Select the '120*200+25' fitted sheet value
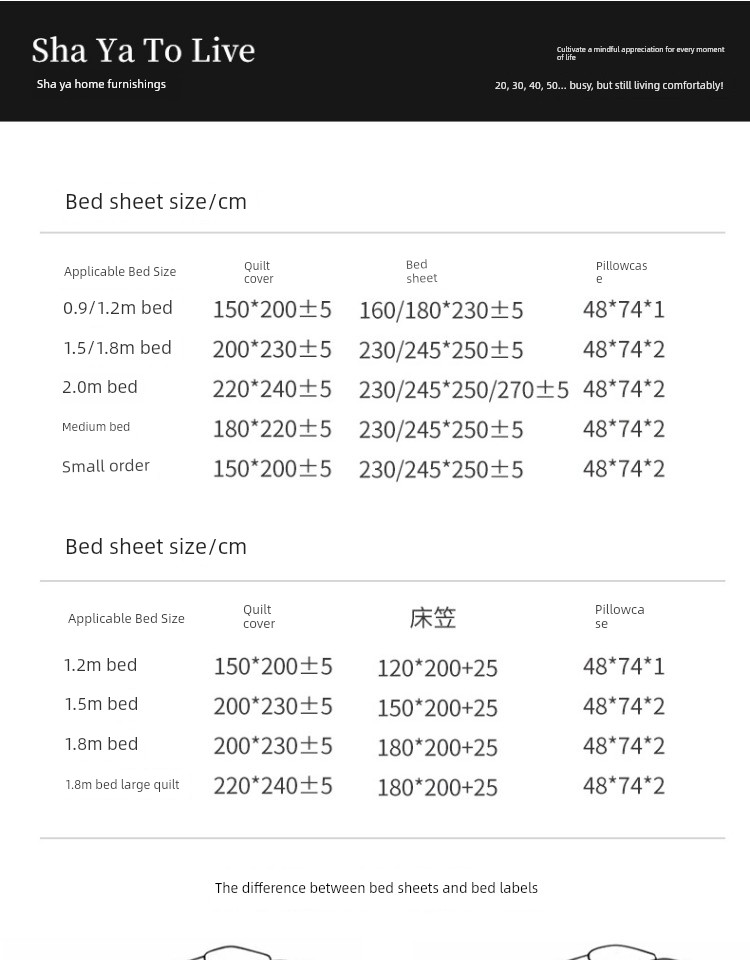Viewport: 750px width, 960px height. click(x=437, y=667)
